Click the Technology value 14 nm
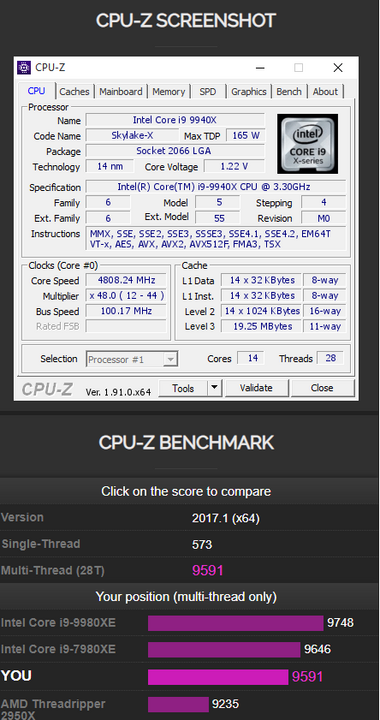This screenshot has width=380, height=720. pyautogui.click(x=110, y=166)
